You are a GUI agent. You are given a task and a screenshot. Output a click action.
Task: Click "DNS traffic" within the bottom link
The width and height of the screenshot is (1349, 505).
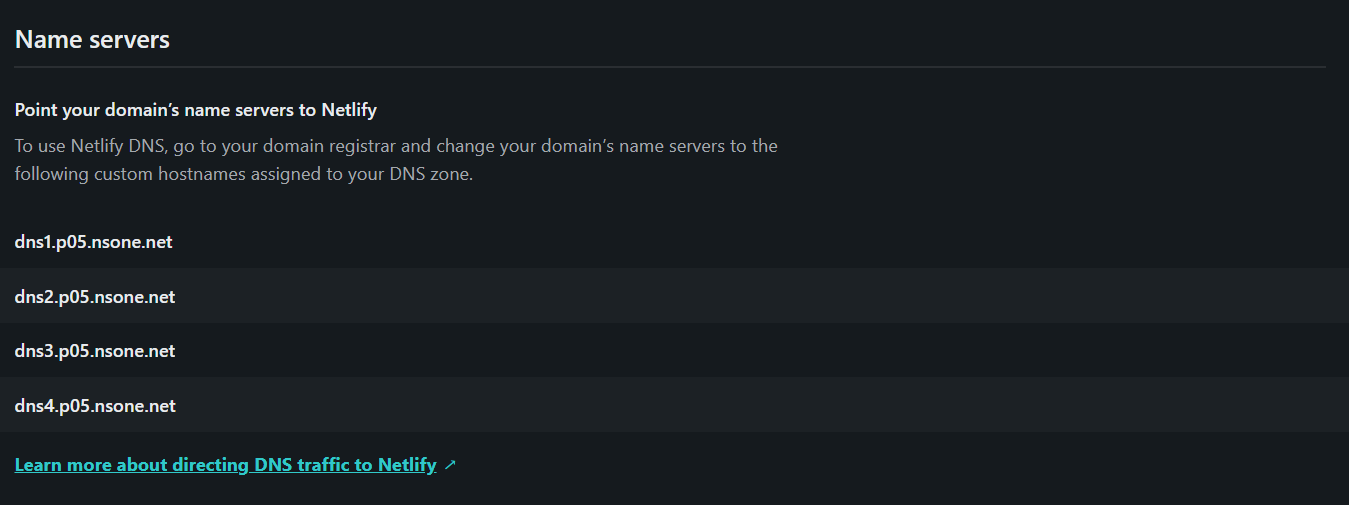[x=302, y=465]
